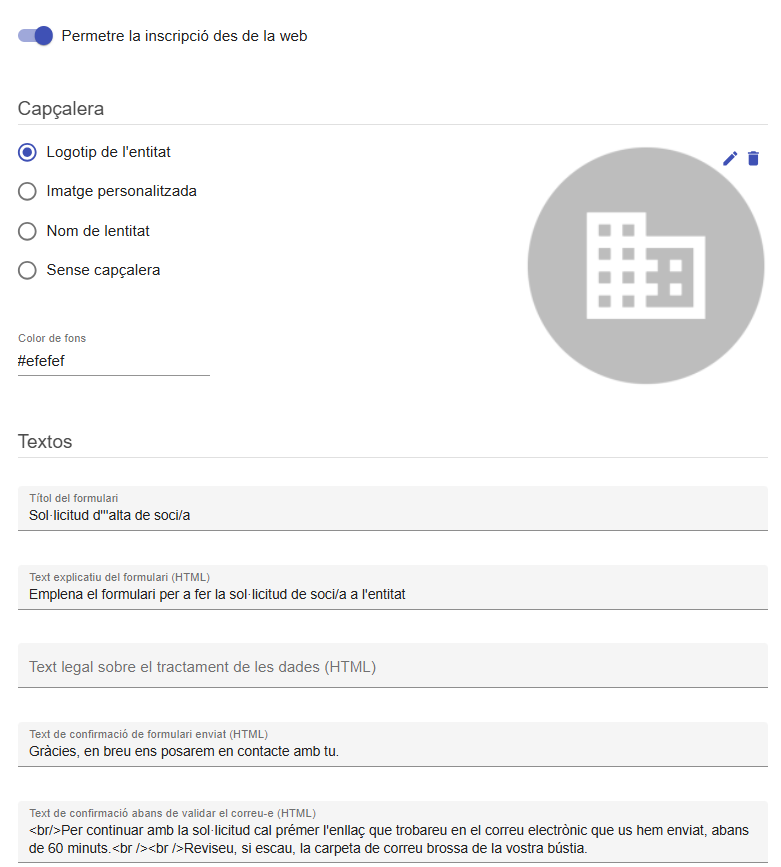Pick Sense capçalera radio option
The image size is (781, 867).
(27, 270)
